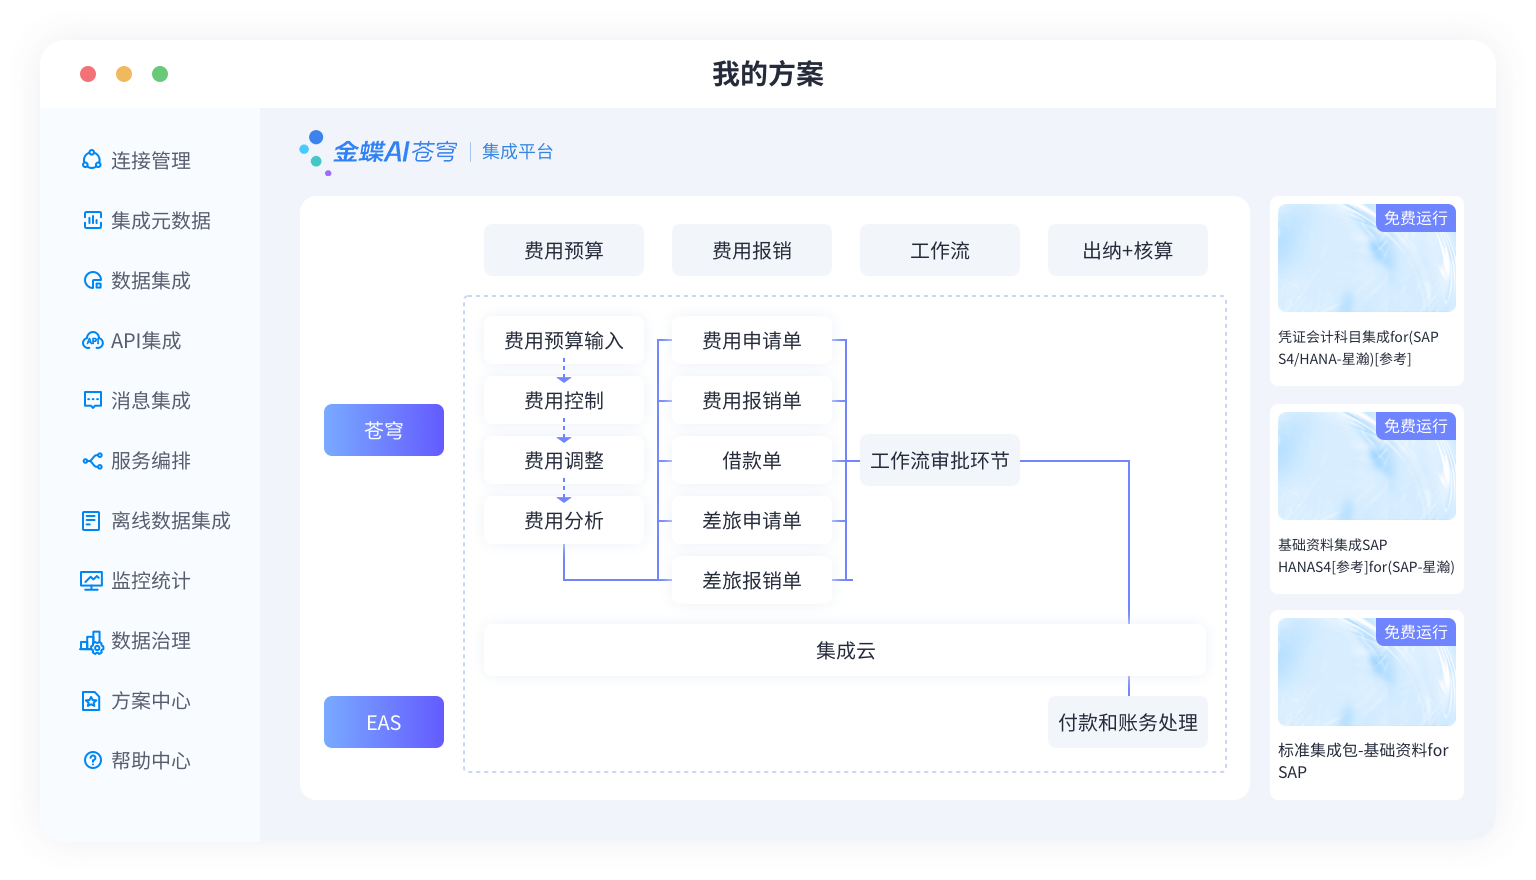Click the 基础资料集成SAP HANAS4[参考] title text

[x=1366, y=556]
